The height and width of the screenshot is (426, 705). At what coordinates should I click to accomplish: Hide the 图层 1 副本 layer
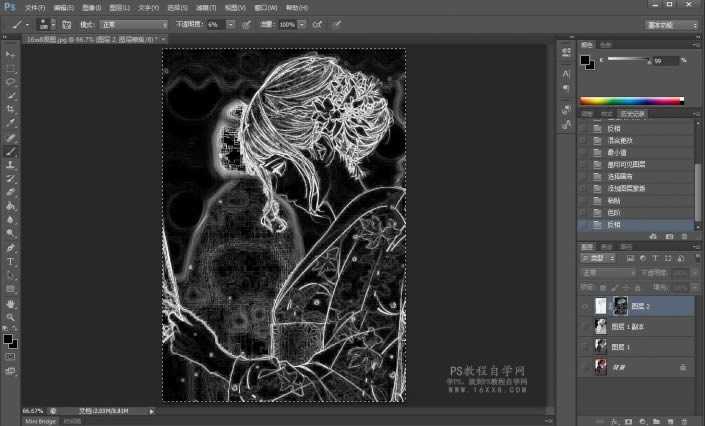584,326
